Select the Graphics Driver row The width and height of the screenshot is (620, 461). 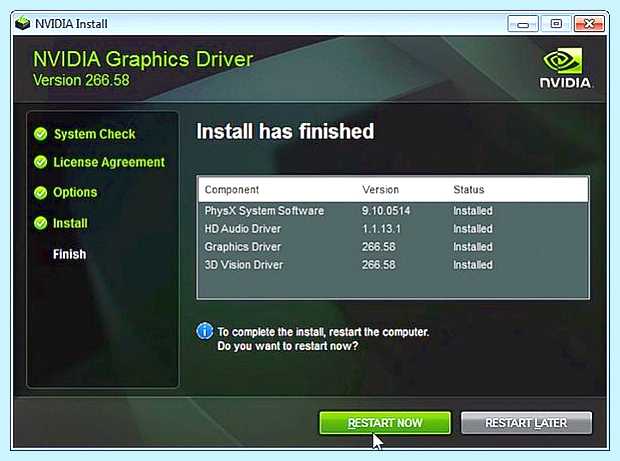(393, 247)
